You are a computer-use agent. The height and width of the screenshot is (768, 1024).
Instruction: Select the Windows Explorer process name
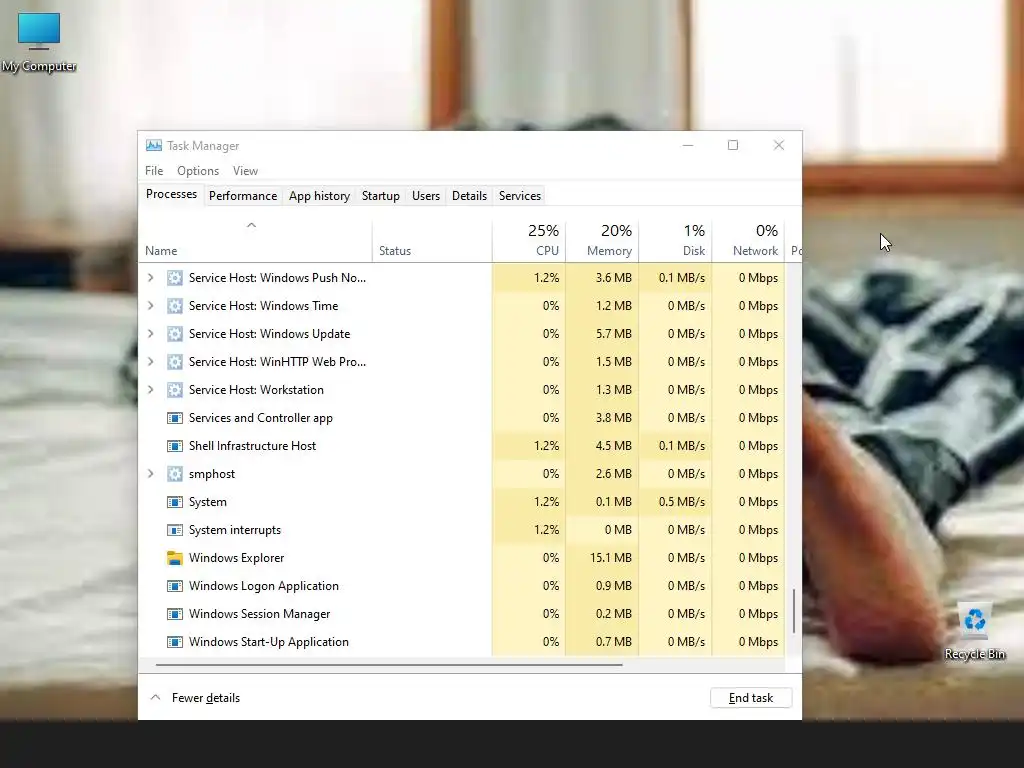(x=236, y=558)
